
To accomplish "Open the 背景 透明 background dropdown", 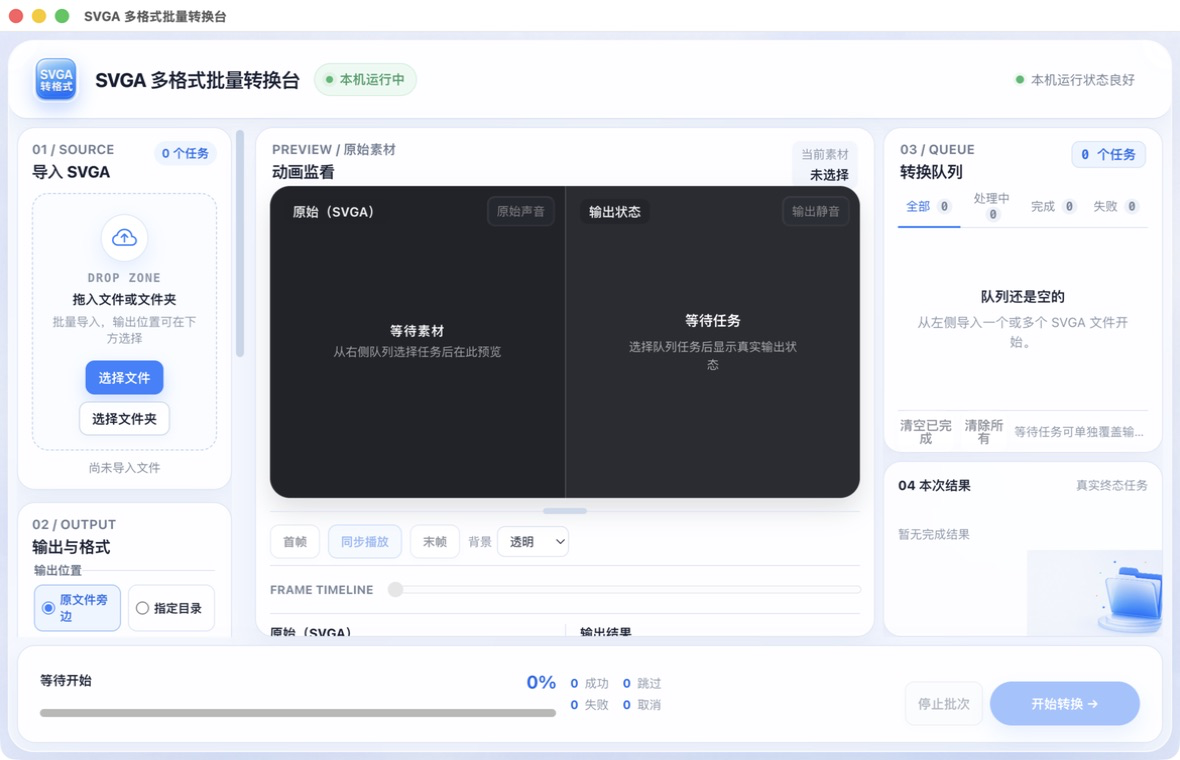I will pyautogui.click(x=533, y=542).
